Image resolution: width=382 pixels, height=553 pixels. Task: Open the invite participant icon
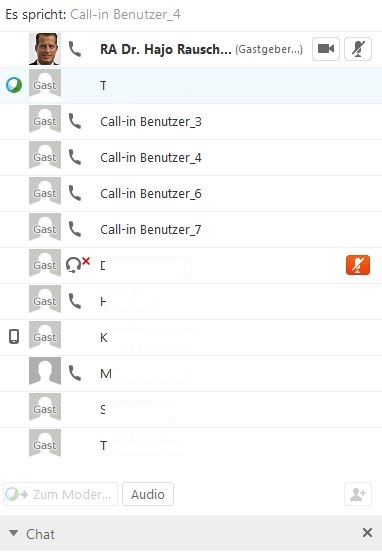tap(358, 494)
